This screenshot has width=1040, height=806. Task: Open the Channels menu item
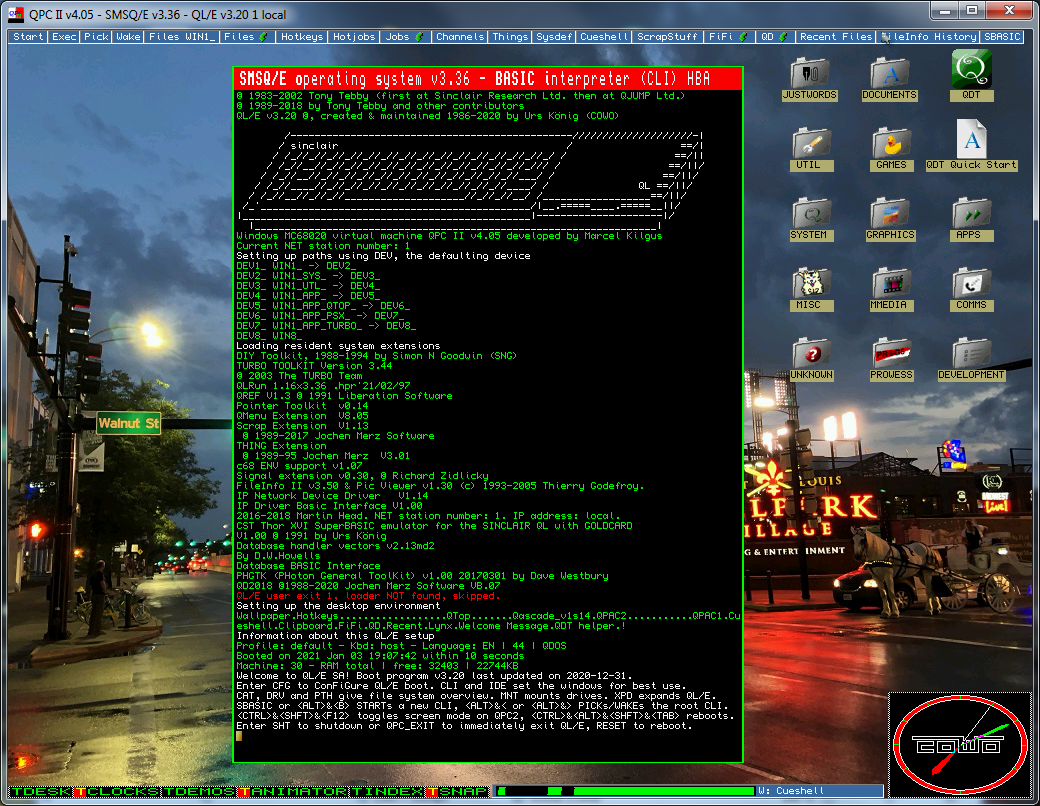[460, 37]
